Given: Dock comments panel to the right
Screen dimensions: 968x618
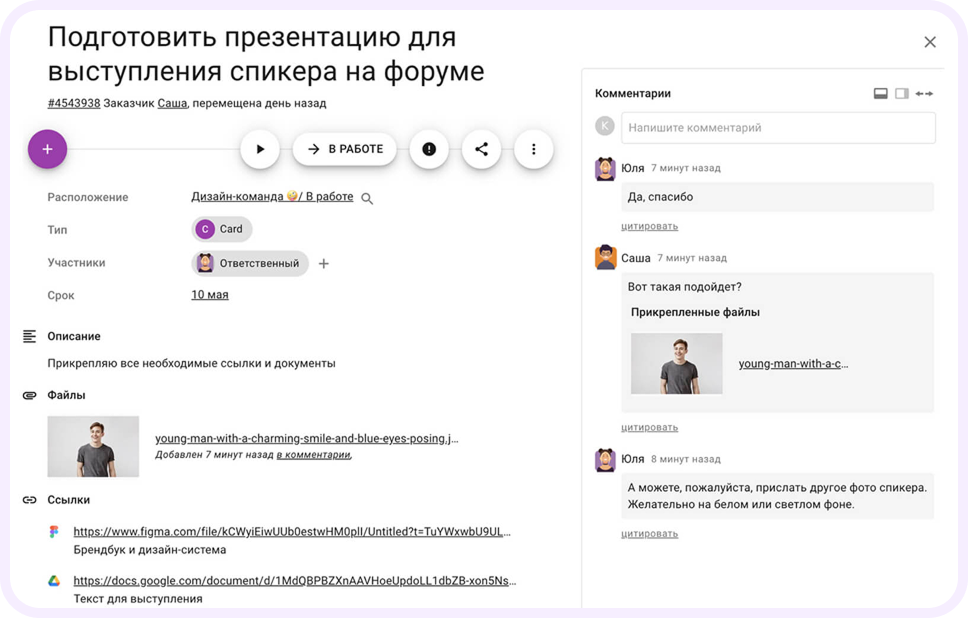Looking at the screenshot, I should [x=902, y=94].
